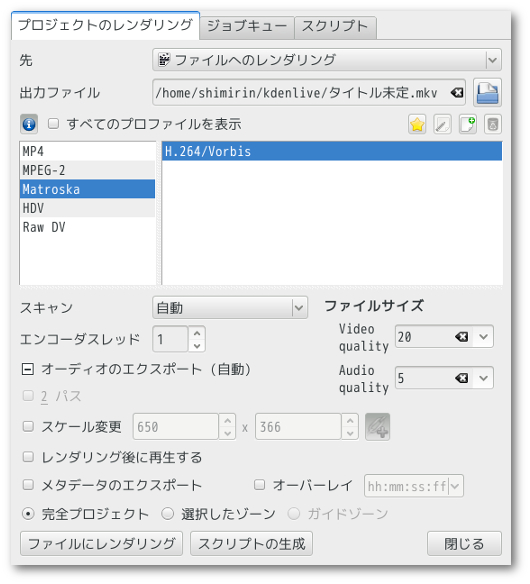Toggle the スケール変更 checkbox

tap(28, 426)
